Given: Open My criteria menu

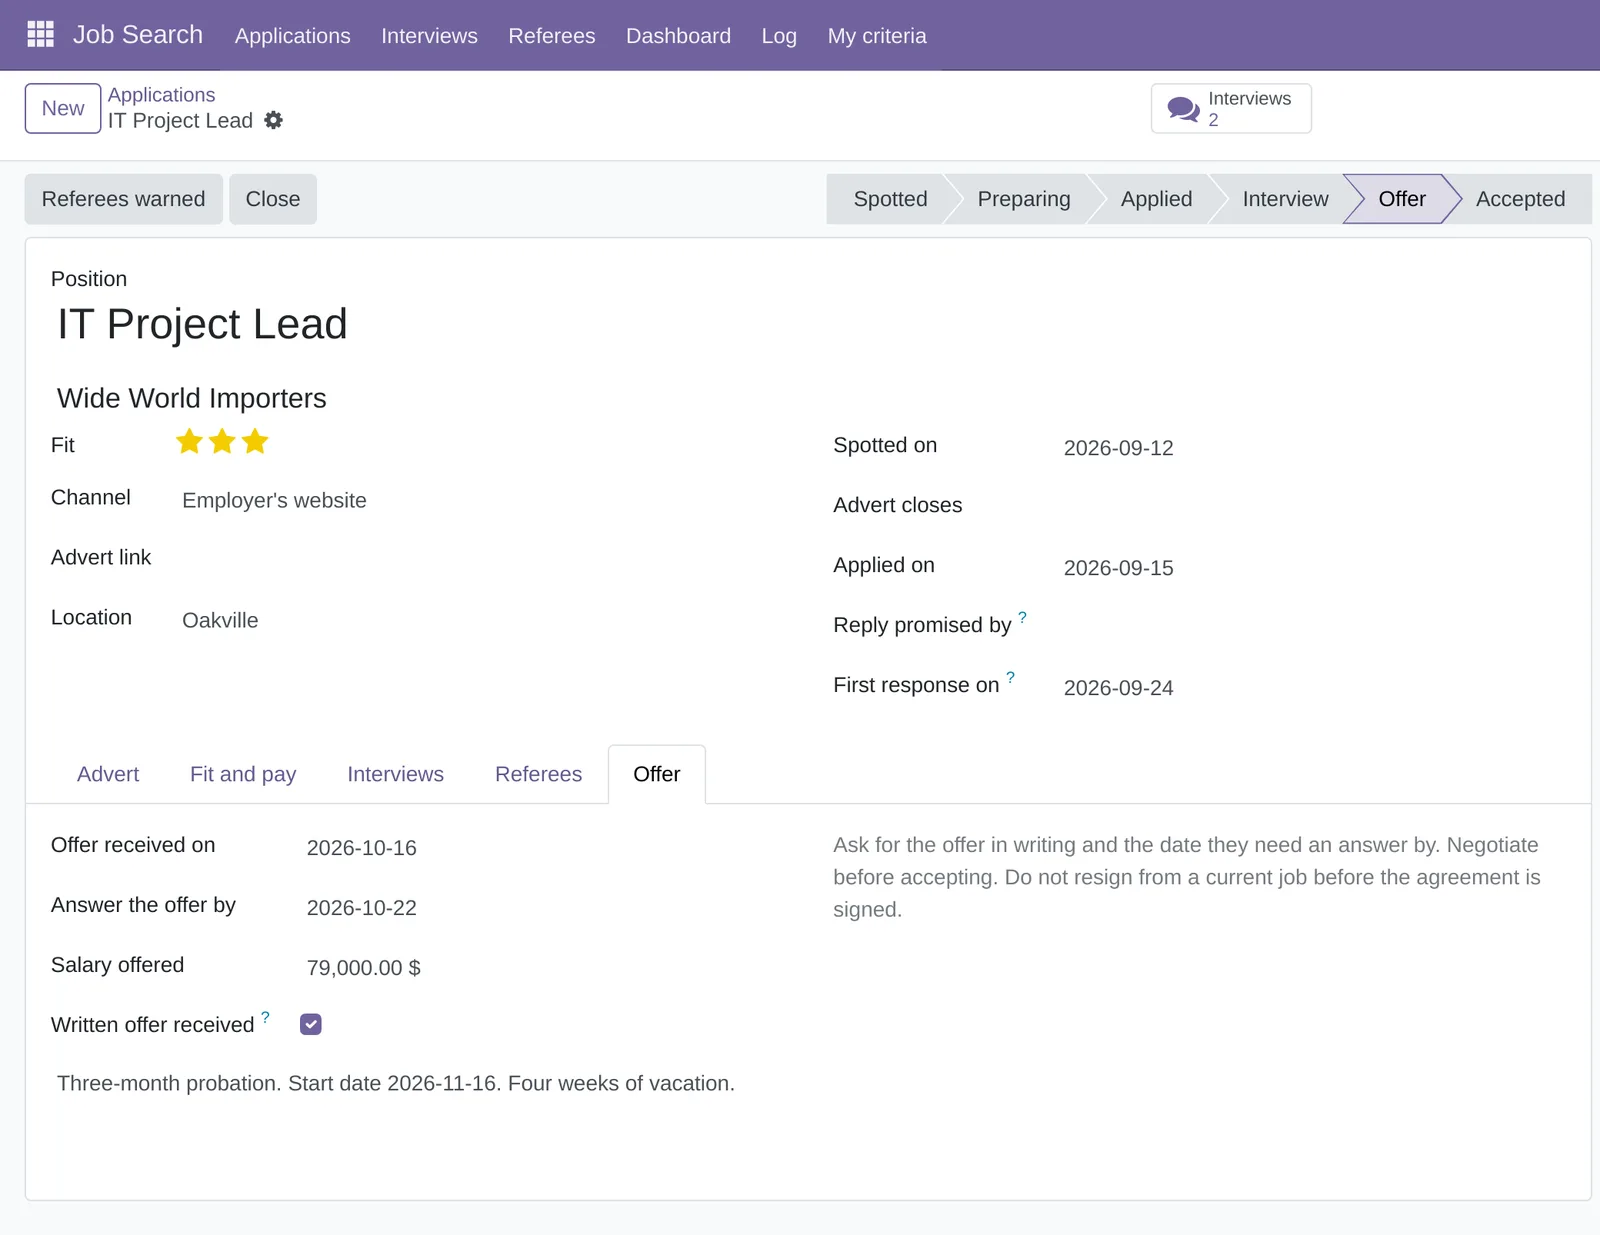Looking at the screenshot, I should tap(877, 35).
